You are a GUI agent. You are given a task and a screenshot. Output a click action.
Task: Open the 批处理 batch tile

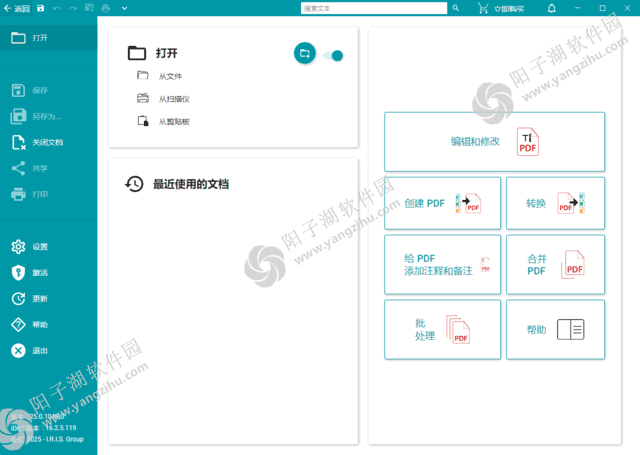coord(442,330)
